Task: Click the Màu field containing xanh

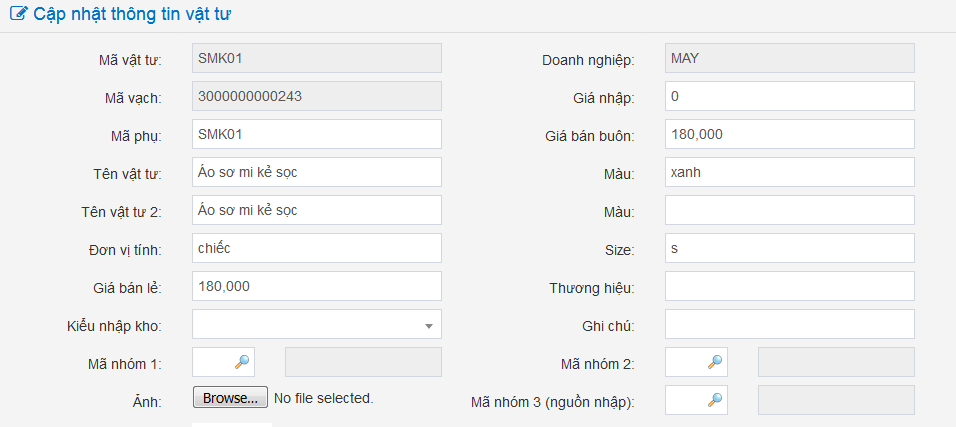Action: 789,172
